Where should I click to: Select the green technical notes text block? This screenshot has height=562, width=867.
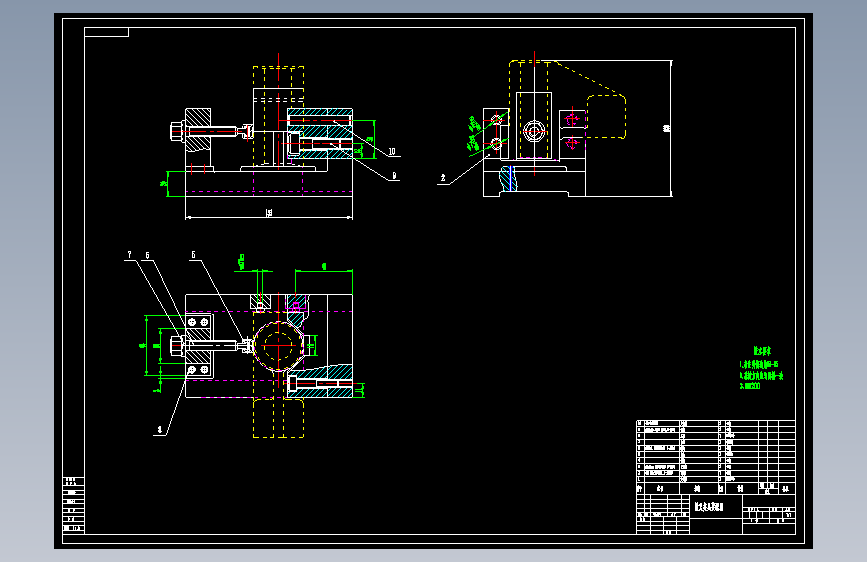[x=761, y=368]
